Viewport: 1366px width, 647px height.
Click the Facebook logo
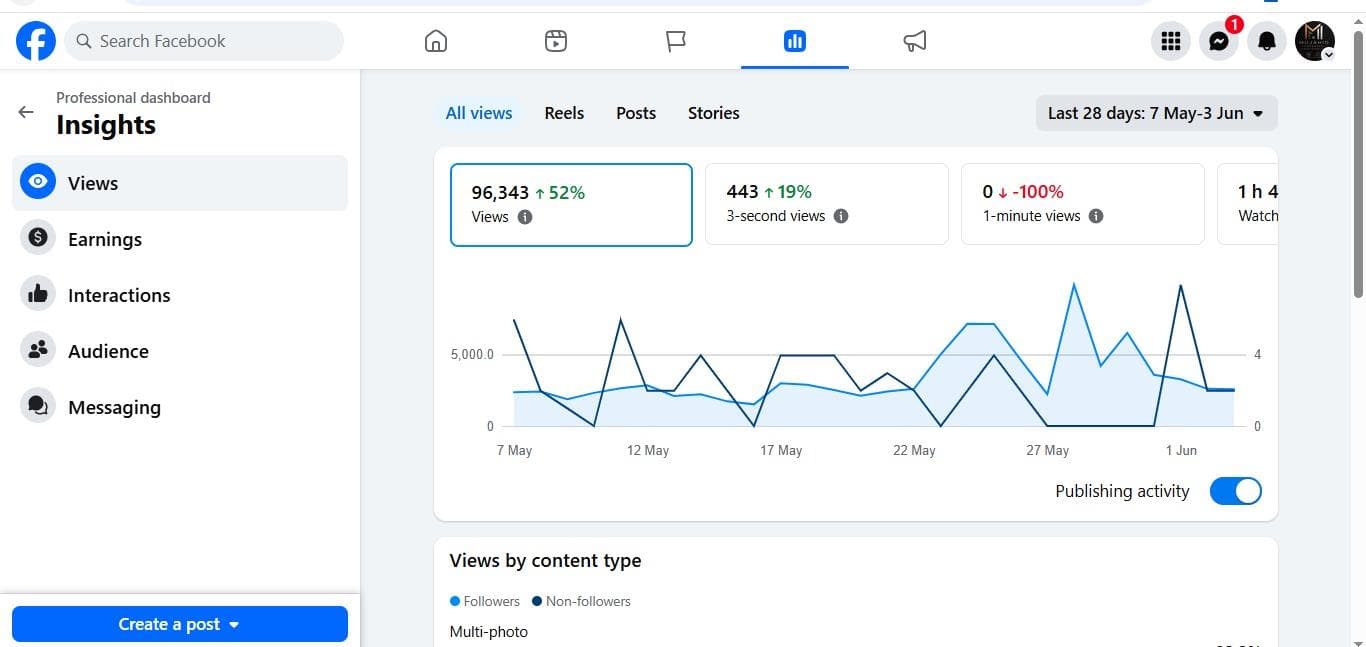pos(36,41)
